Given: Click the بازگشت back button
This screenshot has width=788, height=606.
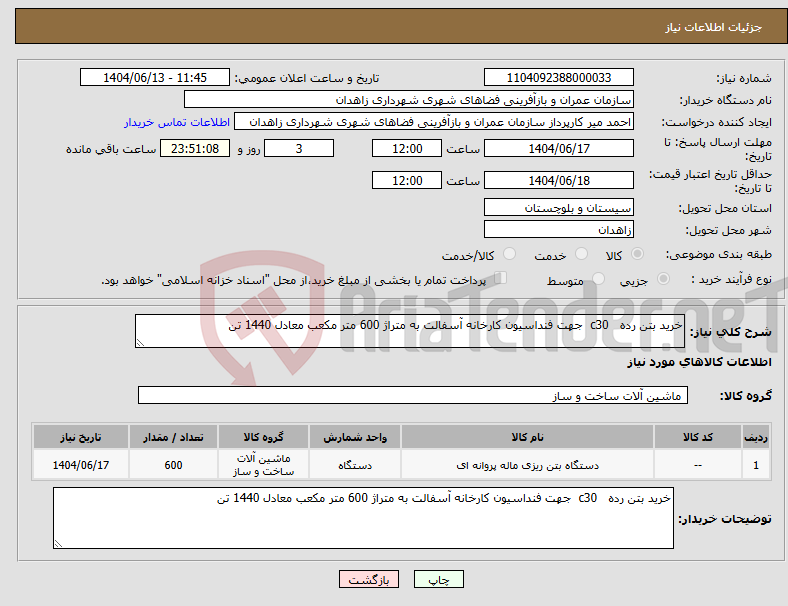Looking at the screenshot, I should click(369, 579).
